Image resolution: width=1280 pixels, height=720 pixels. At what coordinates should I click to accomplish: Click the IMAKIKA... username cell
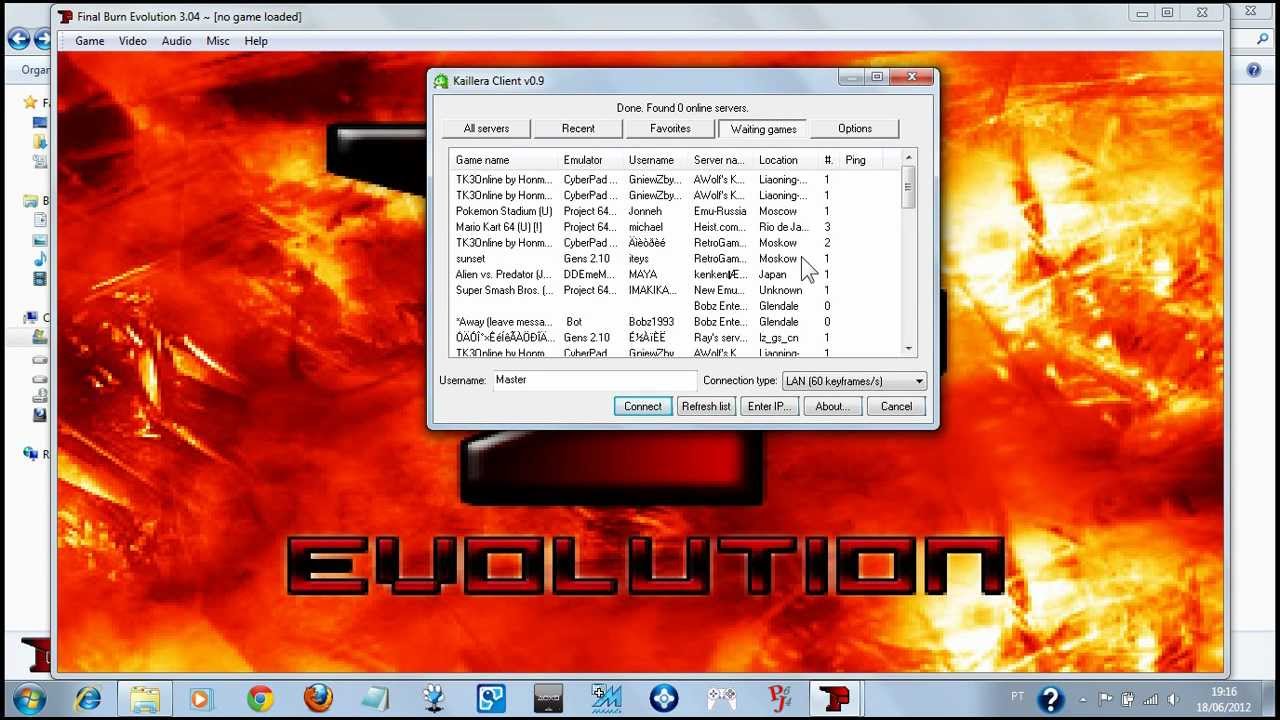pos(652,290)
